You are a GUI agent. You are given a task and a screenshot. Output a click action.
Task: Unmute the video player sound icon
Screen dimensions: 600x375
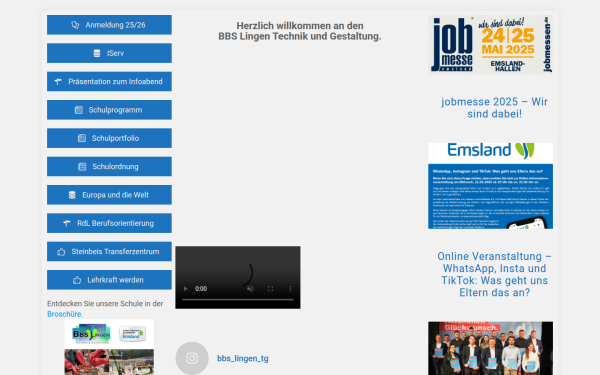[x=250, y=289]
